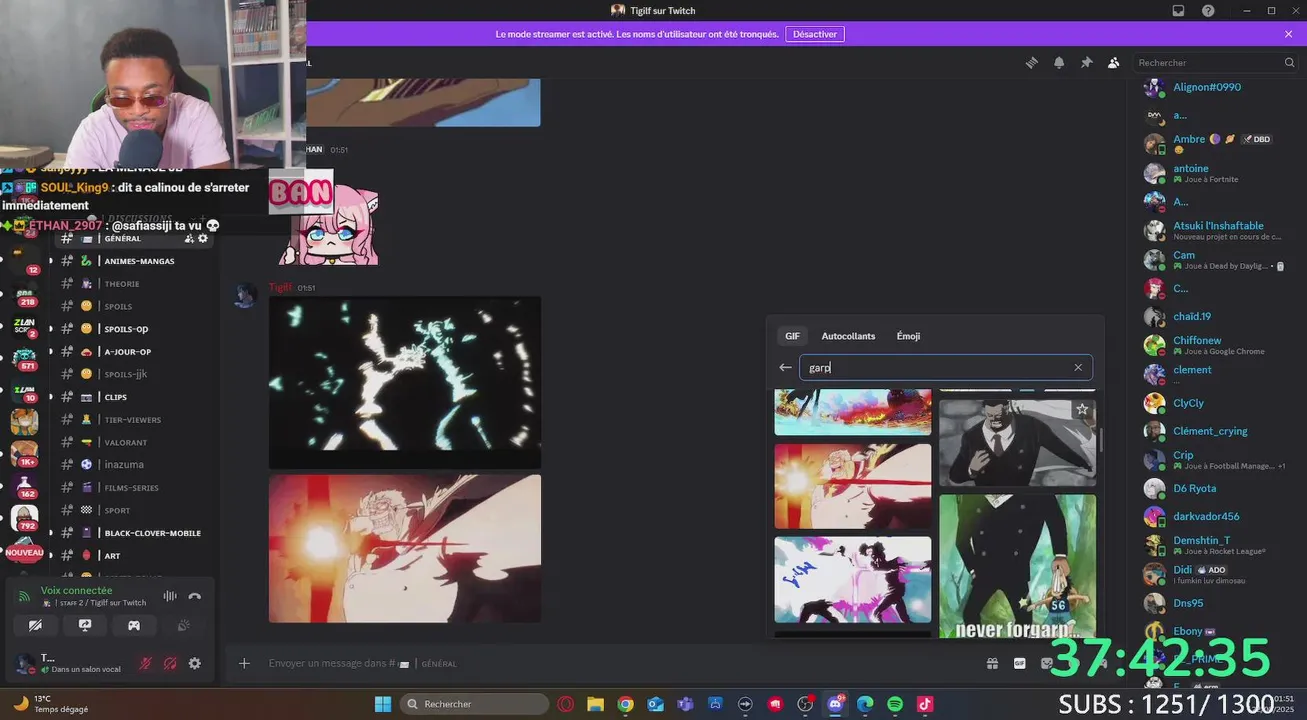1307x720 pixels.
Task: Open the Windows Start button
Action: (x=383, y=704)
